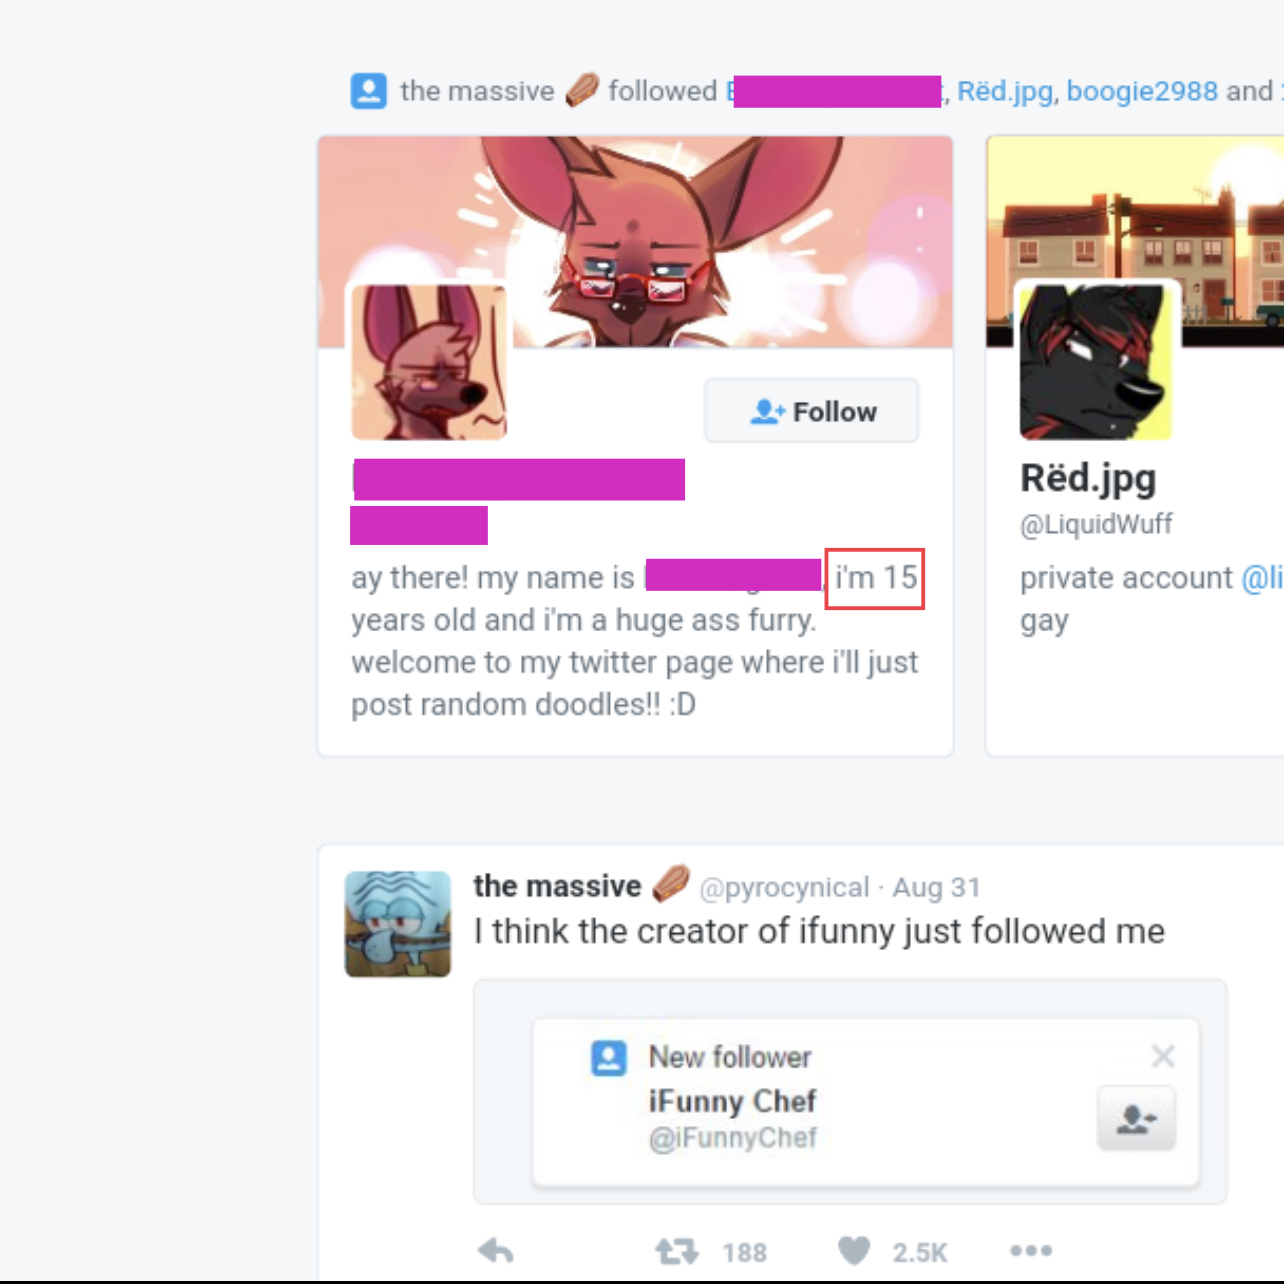Viewport: 1284px width, 1284px height.
Task: Open the @iFunnyChef handle in the screenshot
Action: (x=733, y=1138)
